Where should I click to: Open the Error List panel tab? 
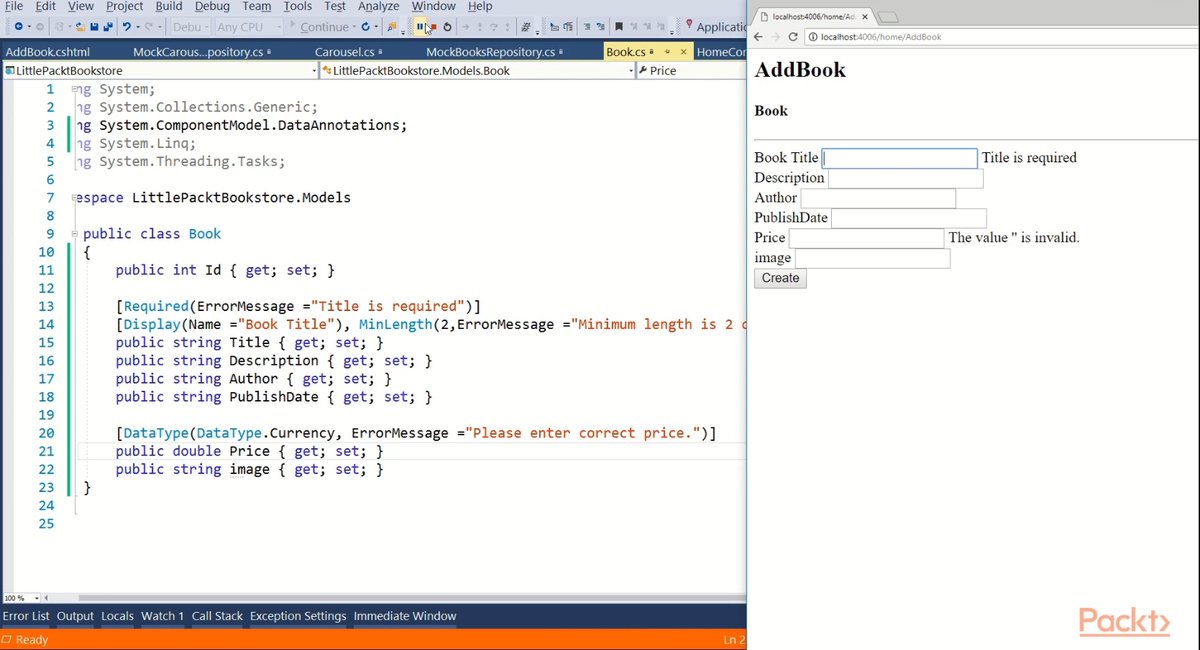[26, 616]
